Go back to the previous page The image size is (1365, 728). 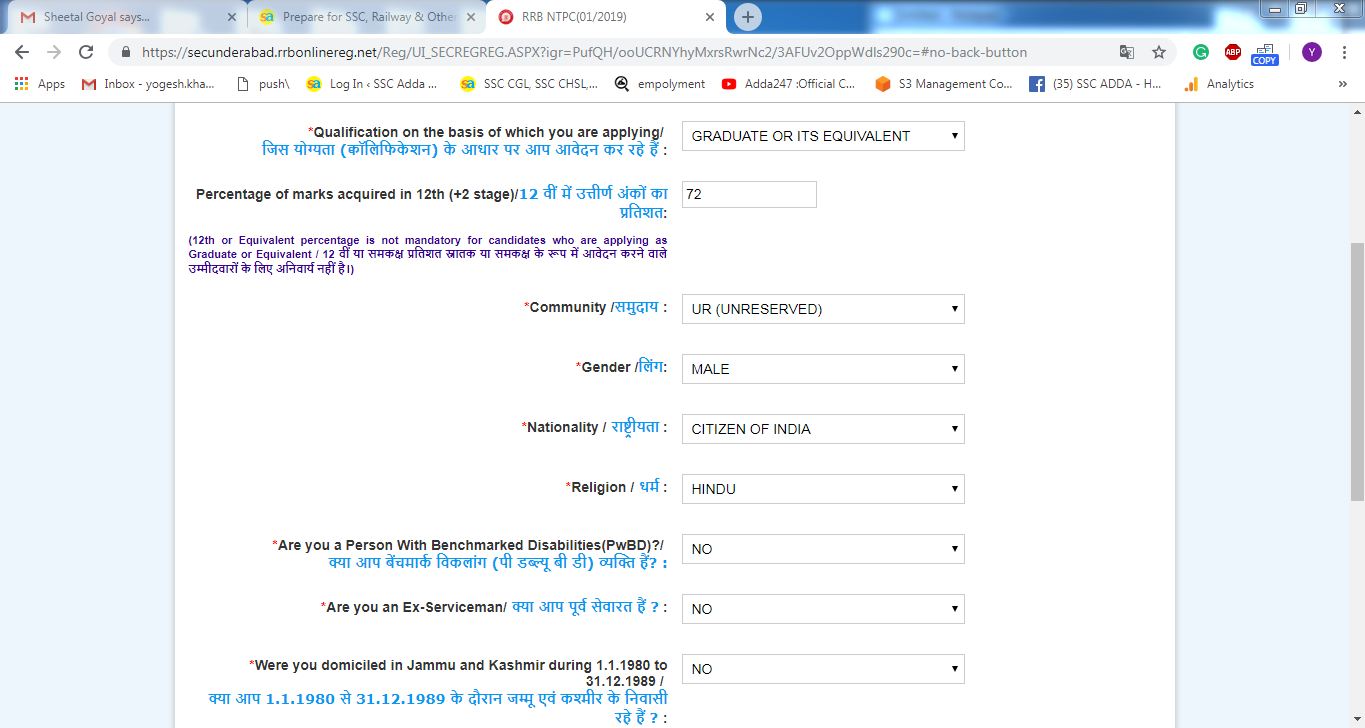pos(22,52)
